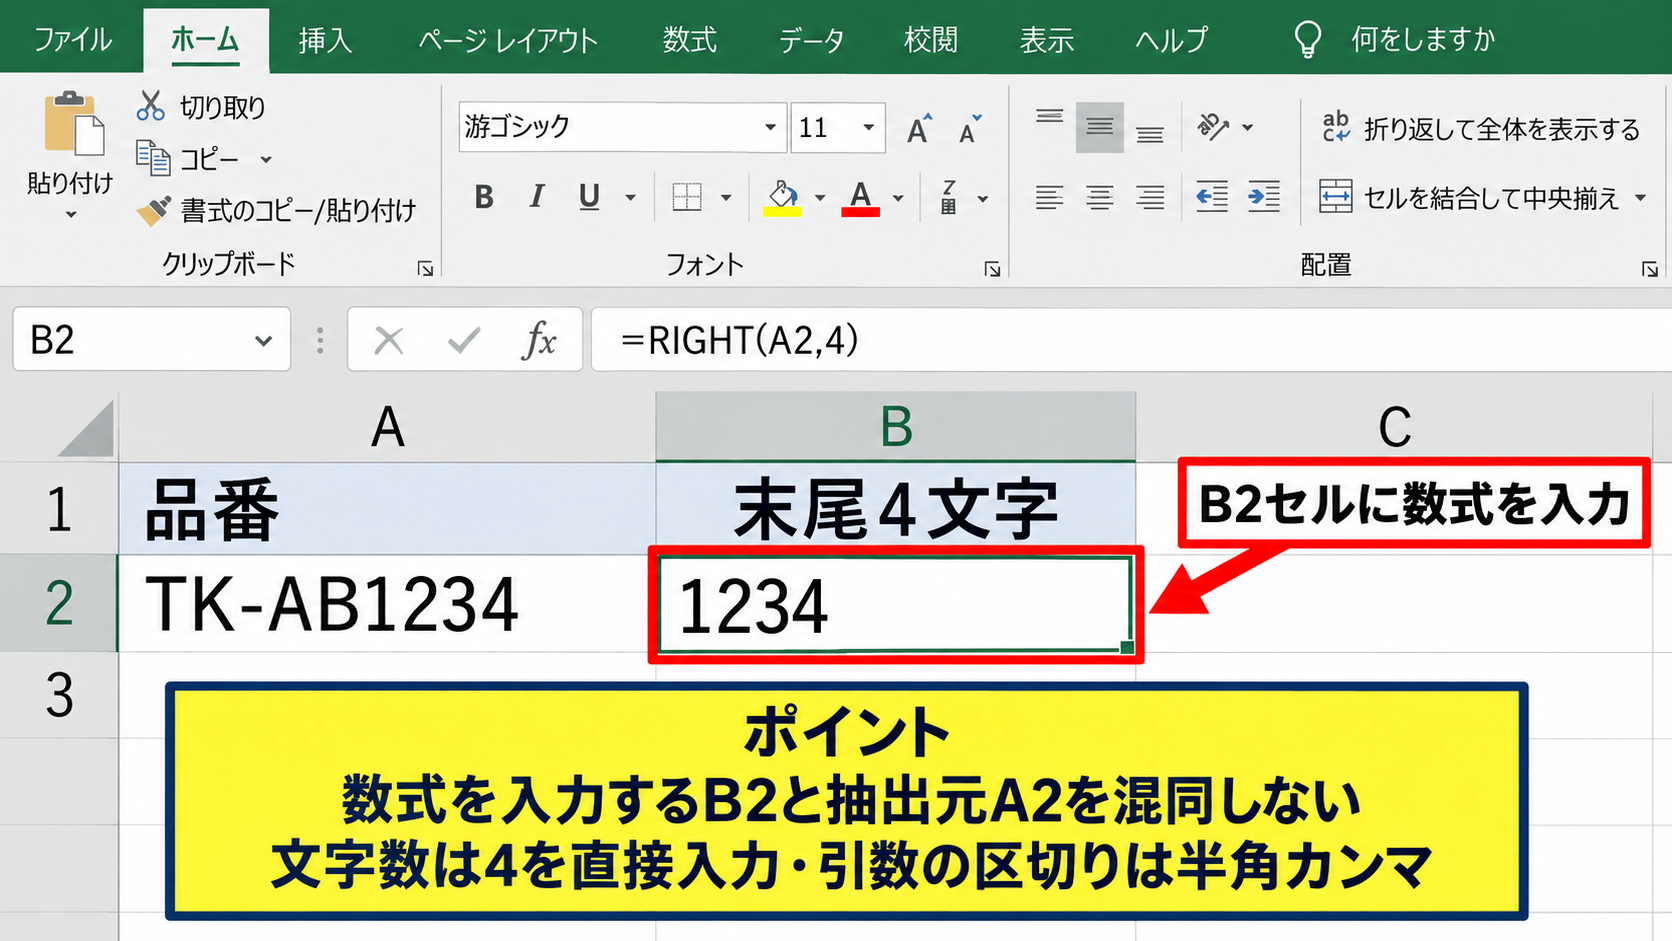Click the yellow fill color button
This screenshot has height=941, width=1672.
pos(782,197)
